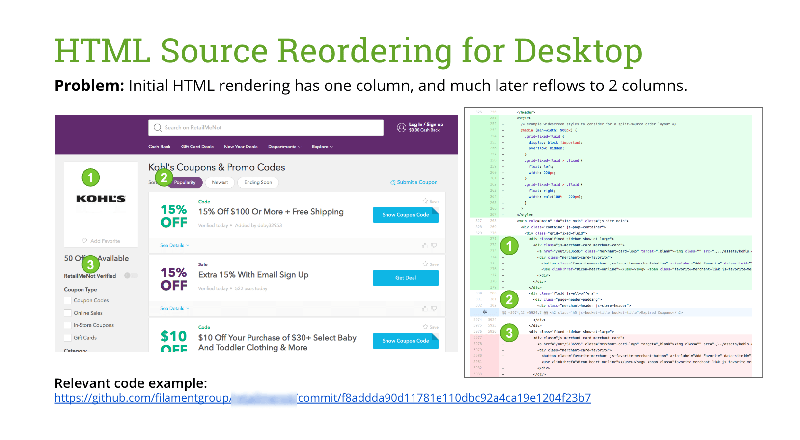Check the Gift Cards checkbox

coord(67,337)
